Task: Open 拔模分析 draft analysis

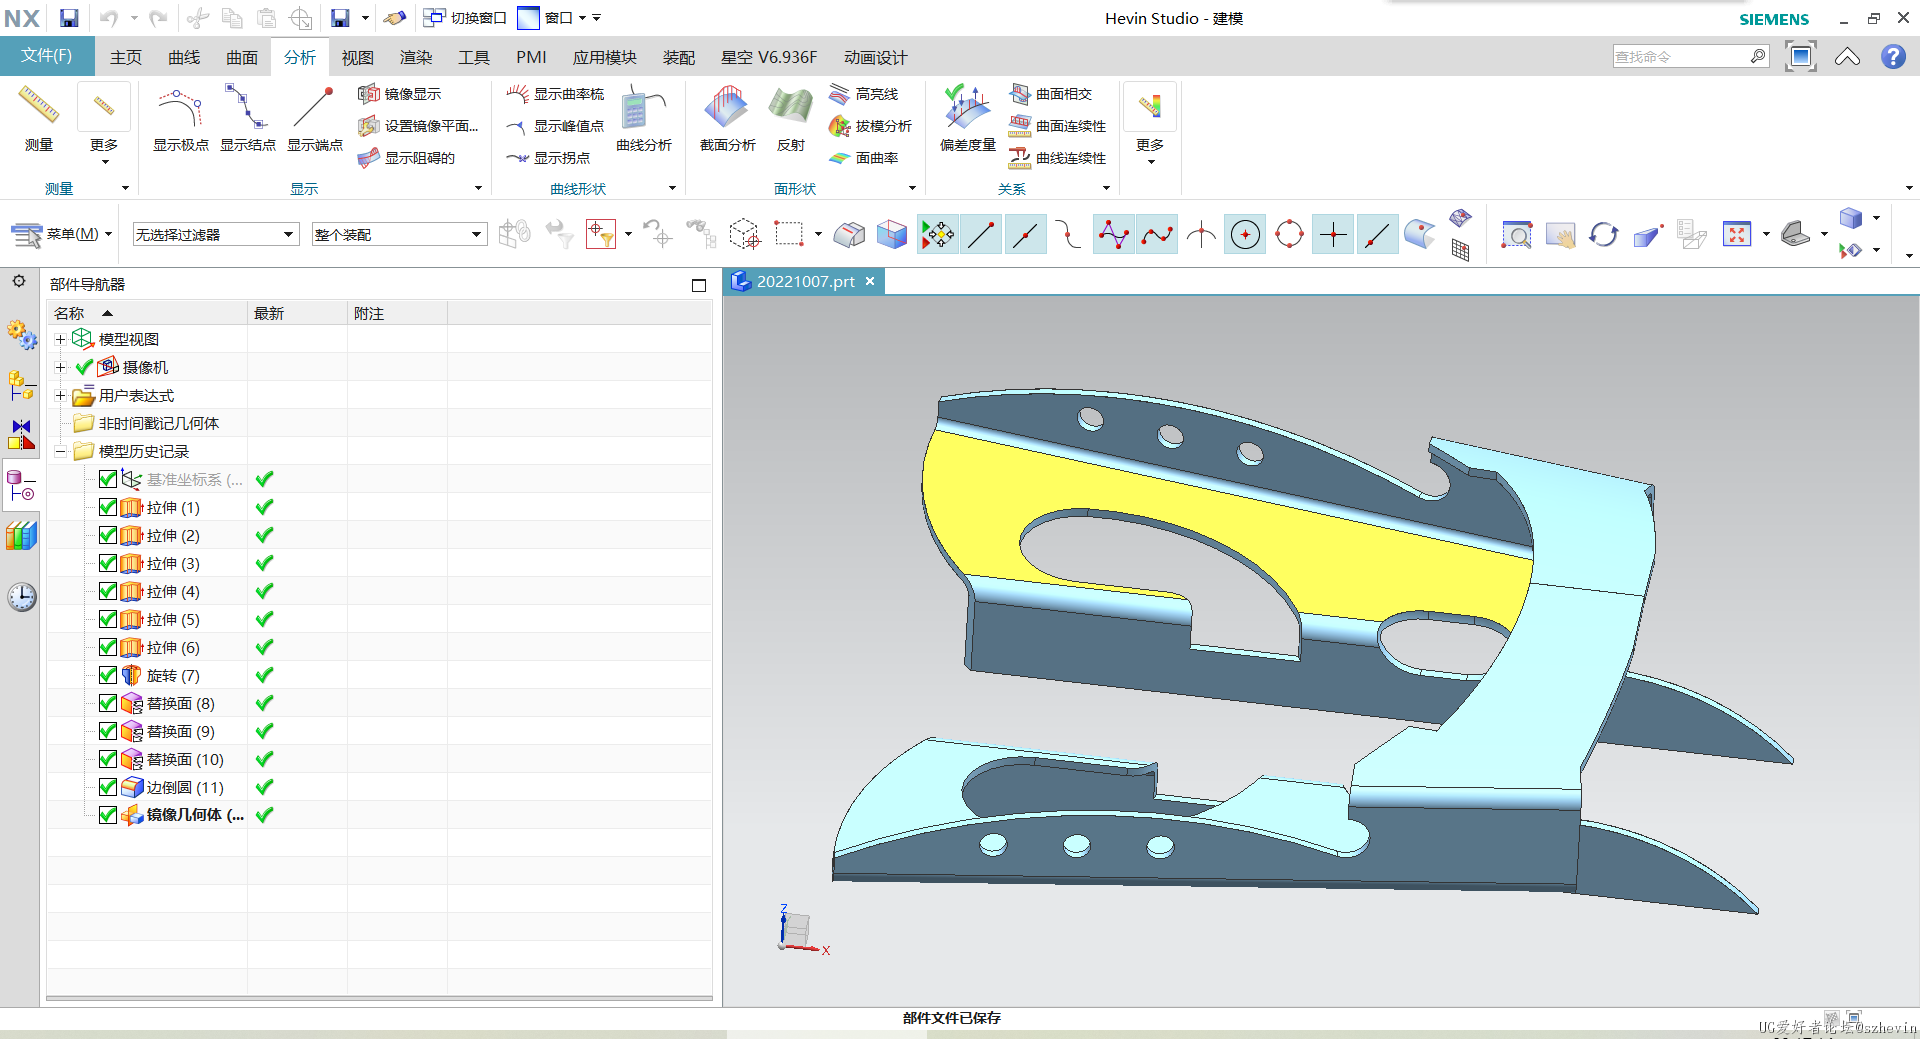Action: pos(871,126)
